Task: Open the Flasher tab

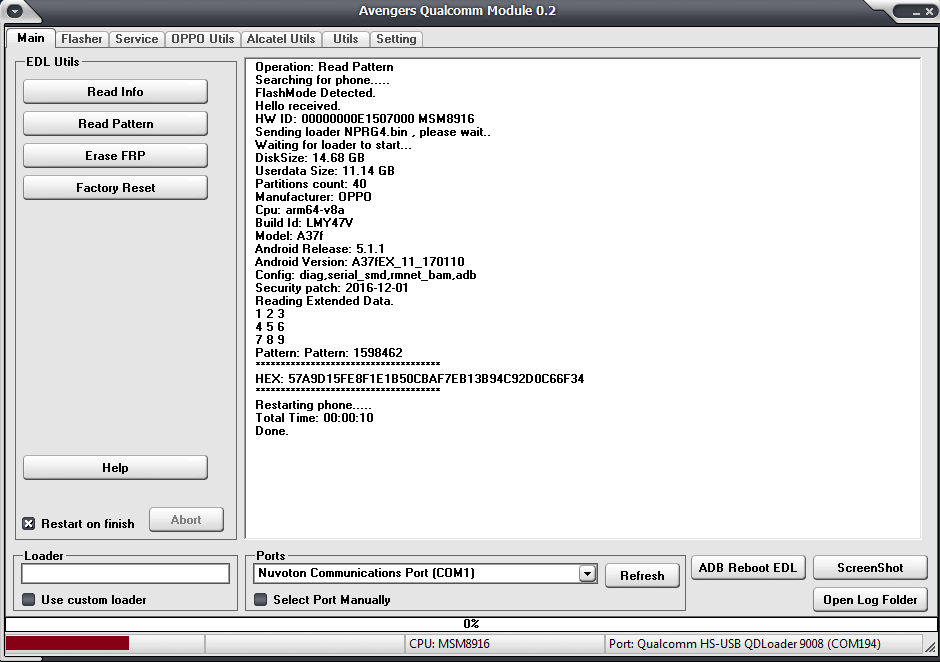Action: pyautogui.click(x=82, y=39)
